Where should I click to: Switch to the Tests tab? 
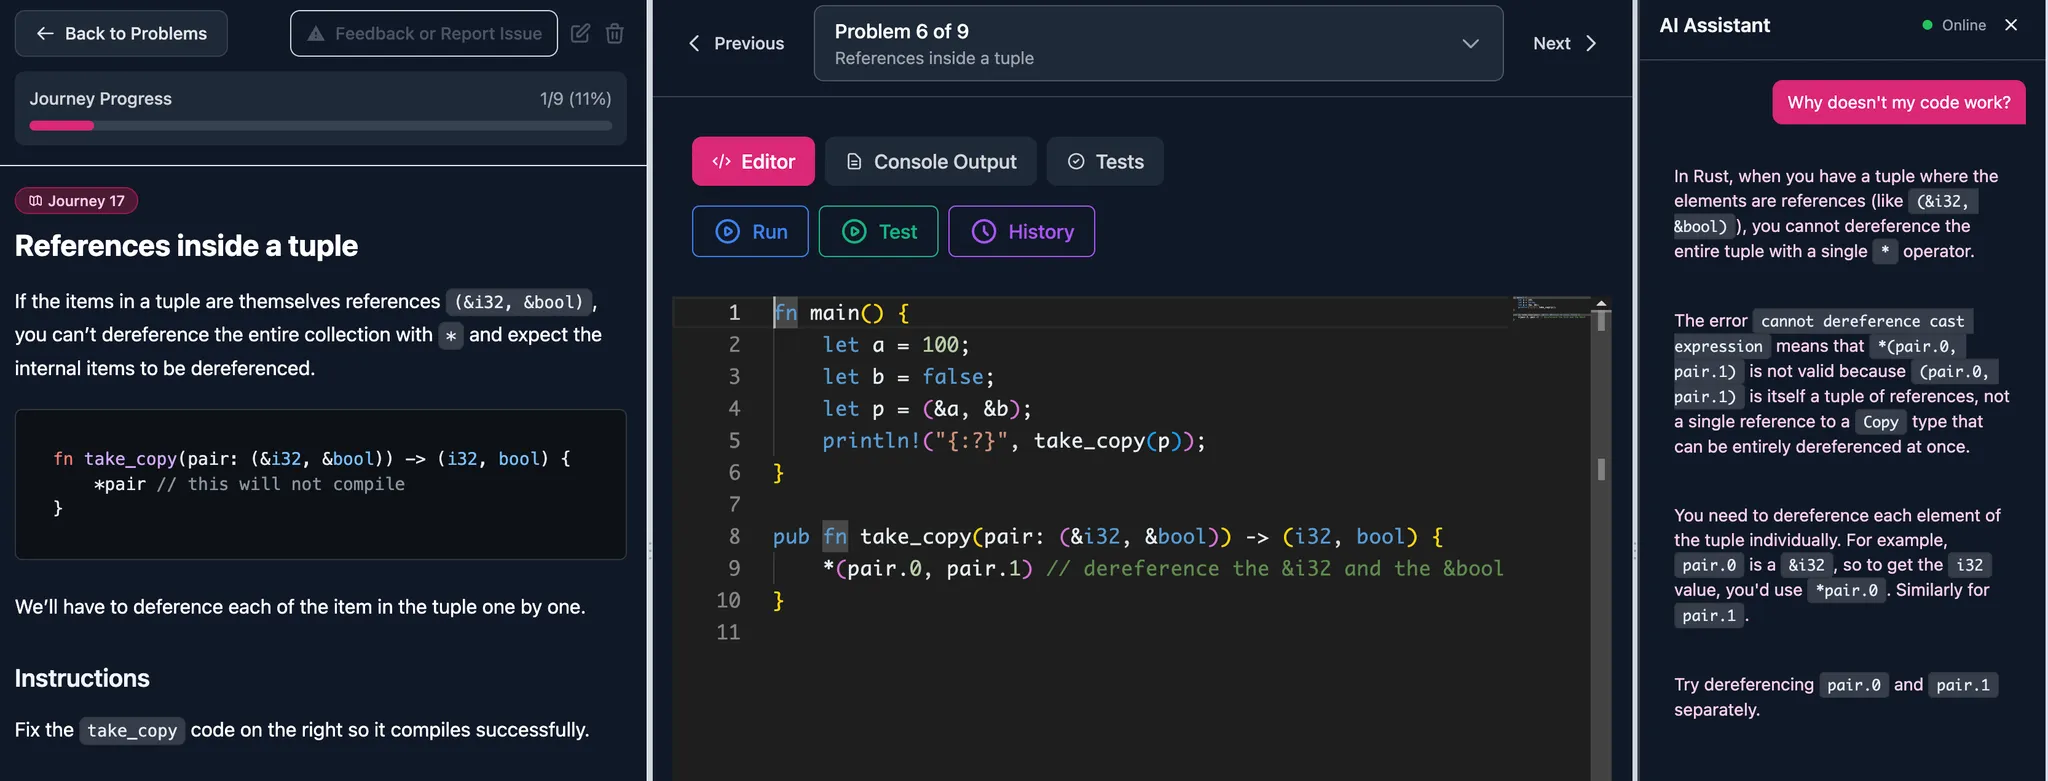click(1105, 161)
